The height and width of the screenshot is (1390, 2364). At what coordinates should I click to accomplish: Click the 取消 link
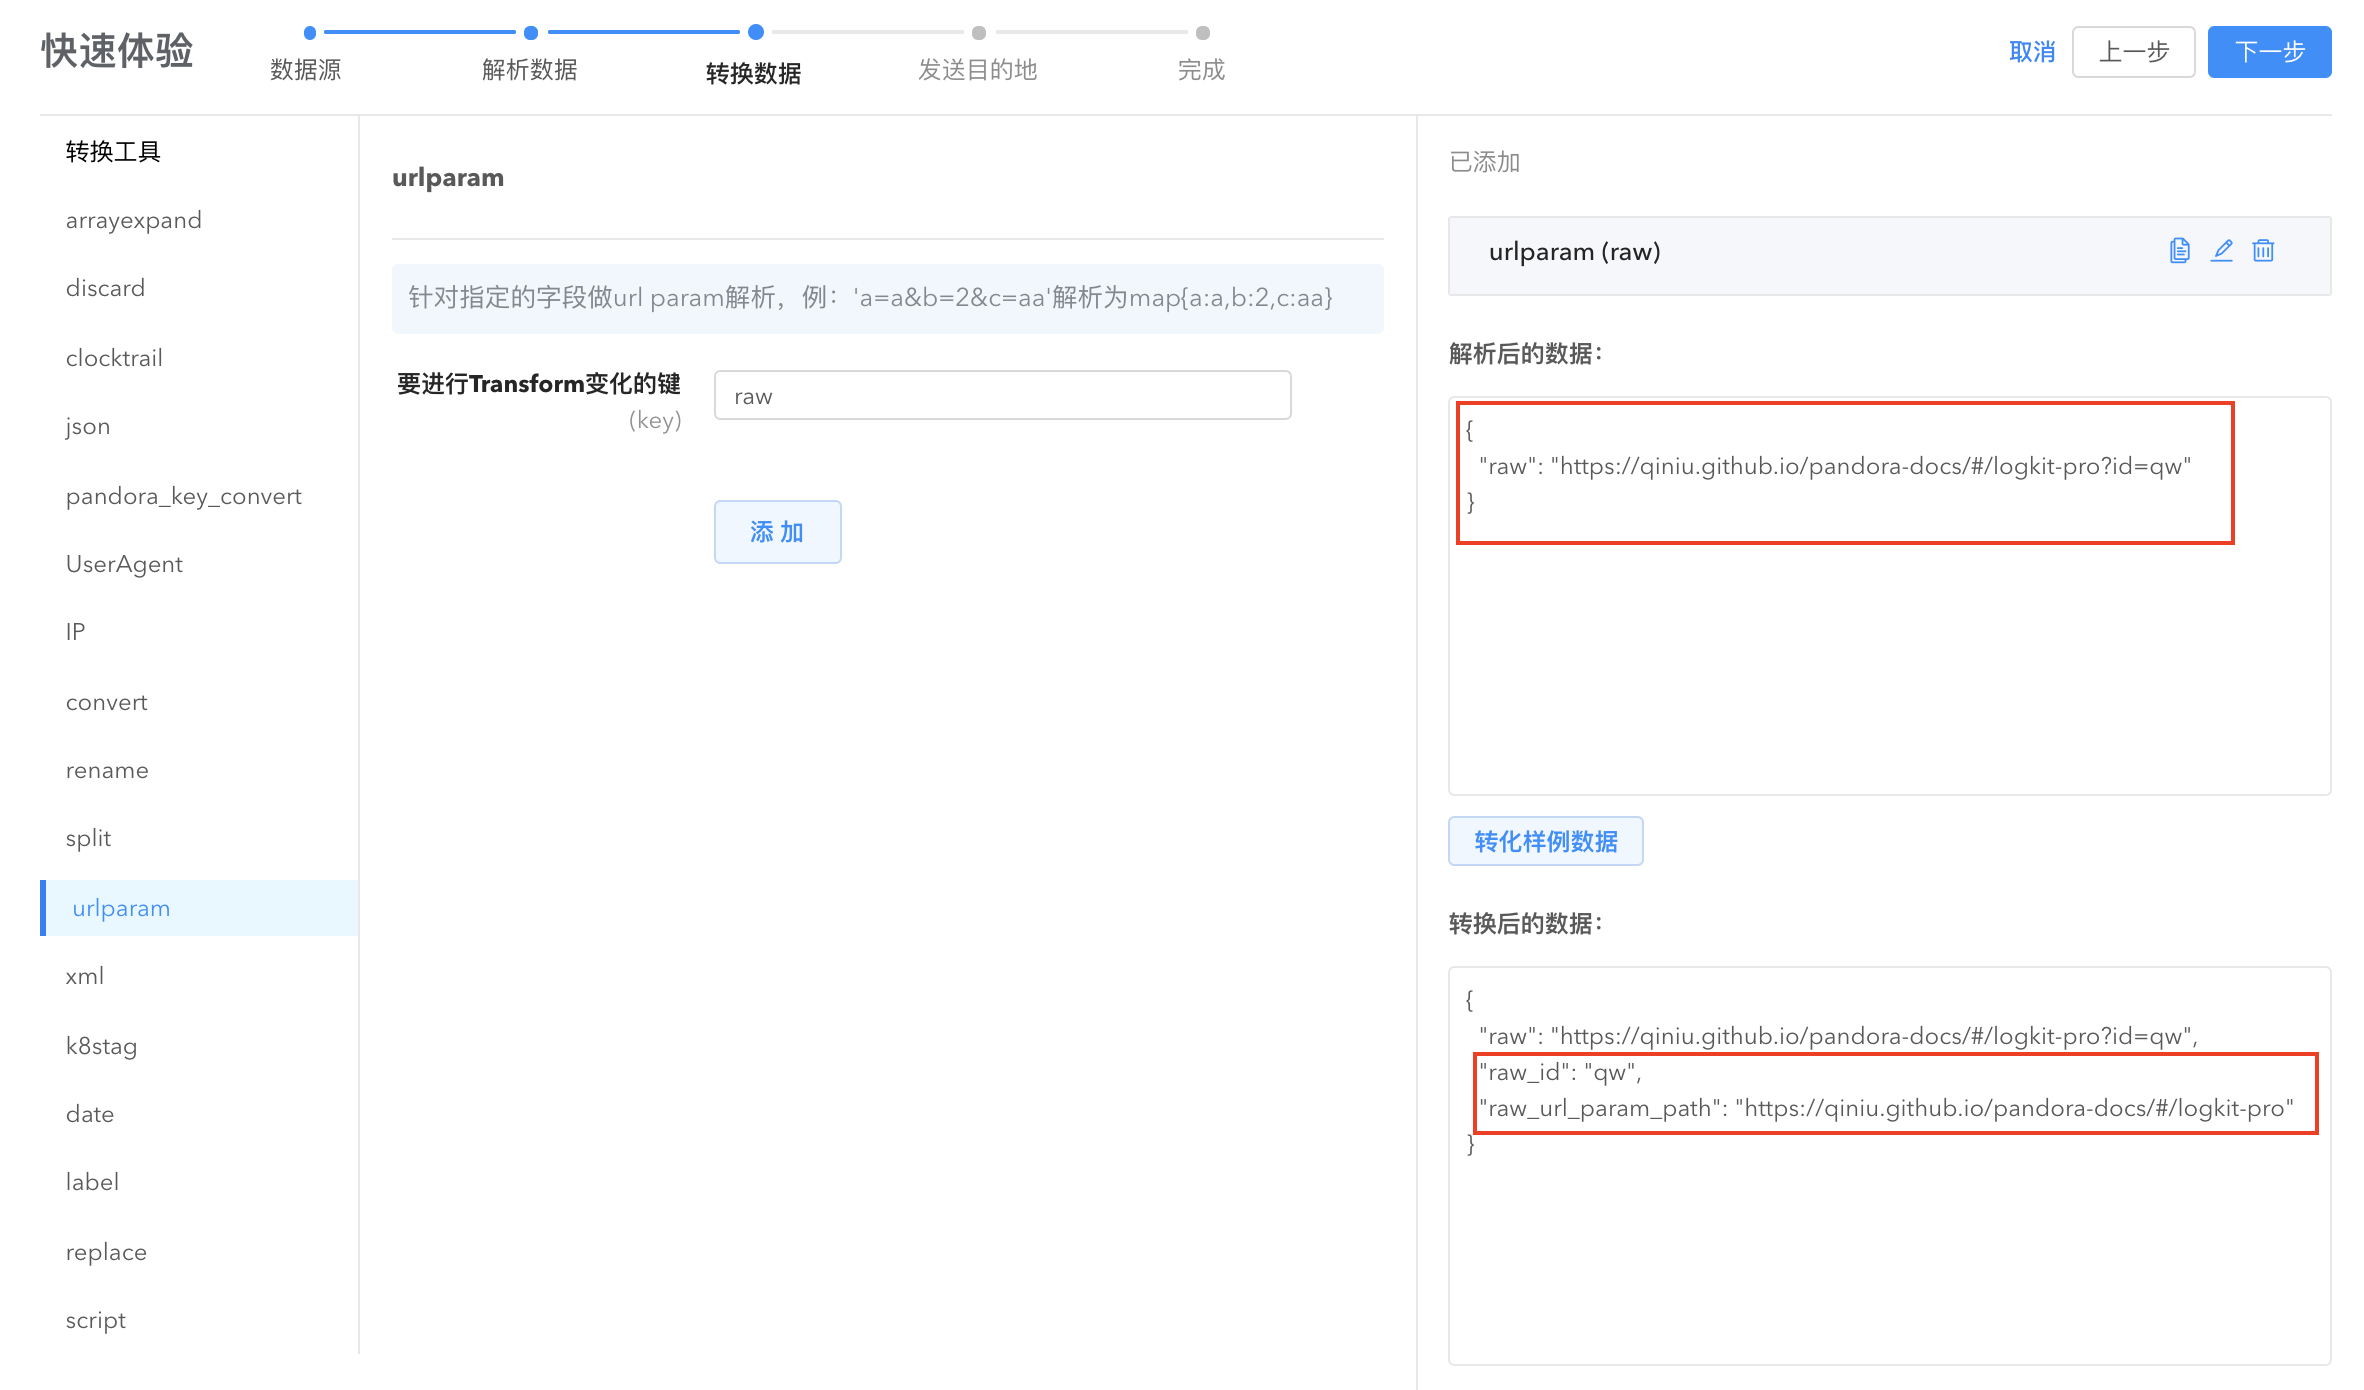click(x=2032, y=52)
